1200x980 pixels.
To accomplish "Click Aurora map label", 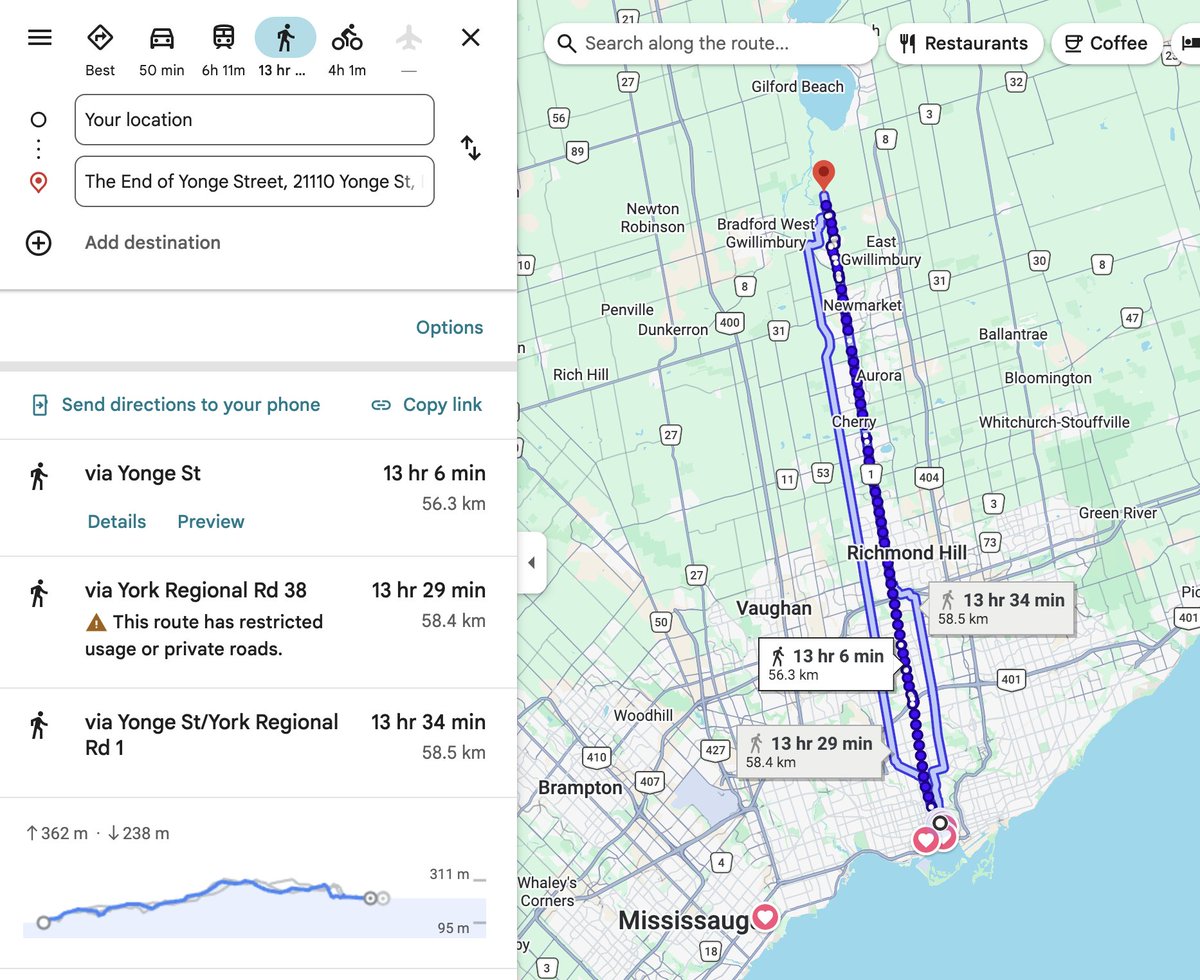I will point(879,376).
